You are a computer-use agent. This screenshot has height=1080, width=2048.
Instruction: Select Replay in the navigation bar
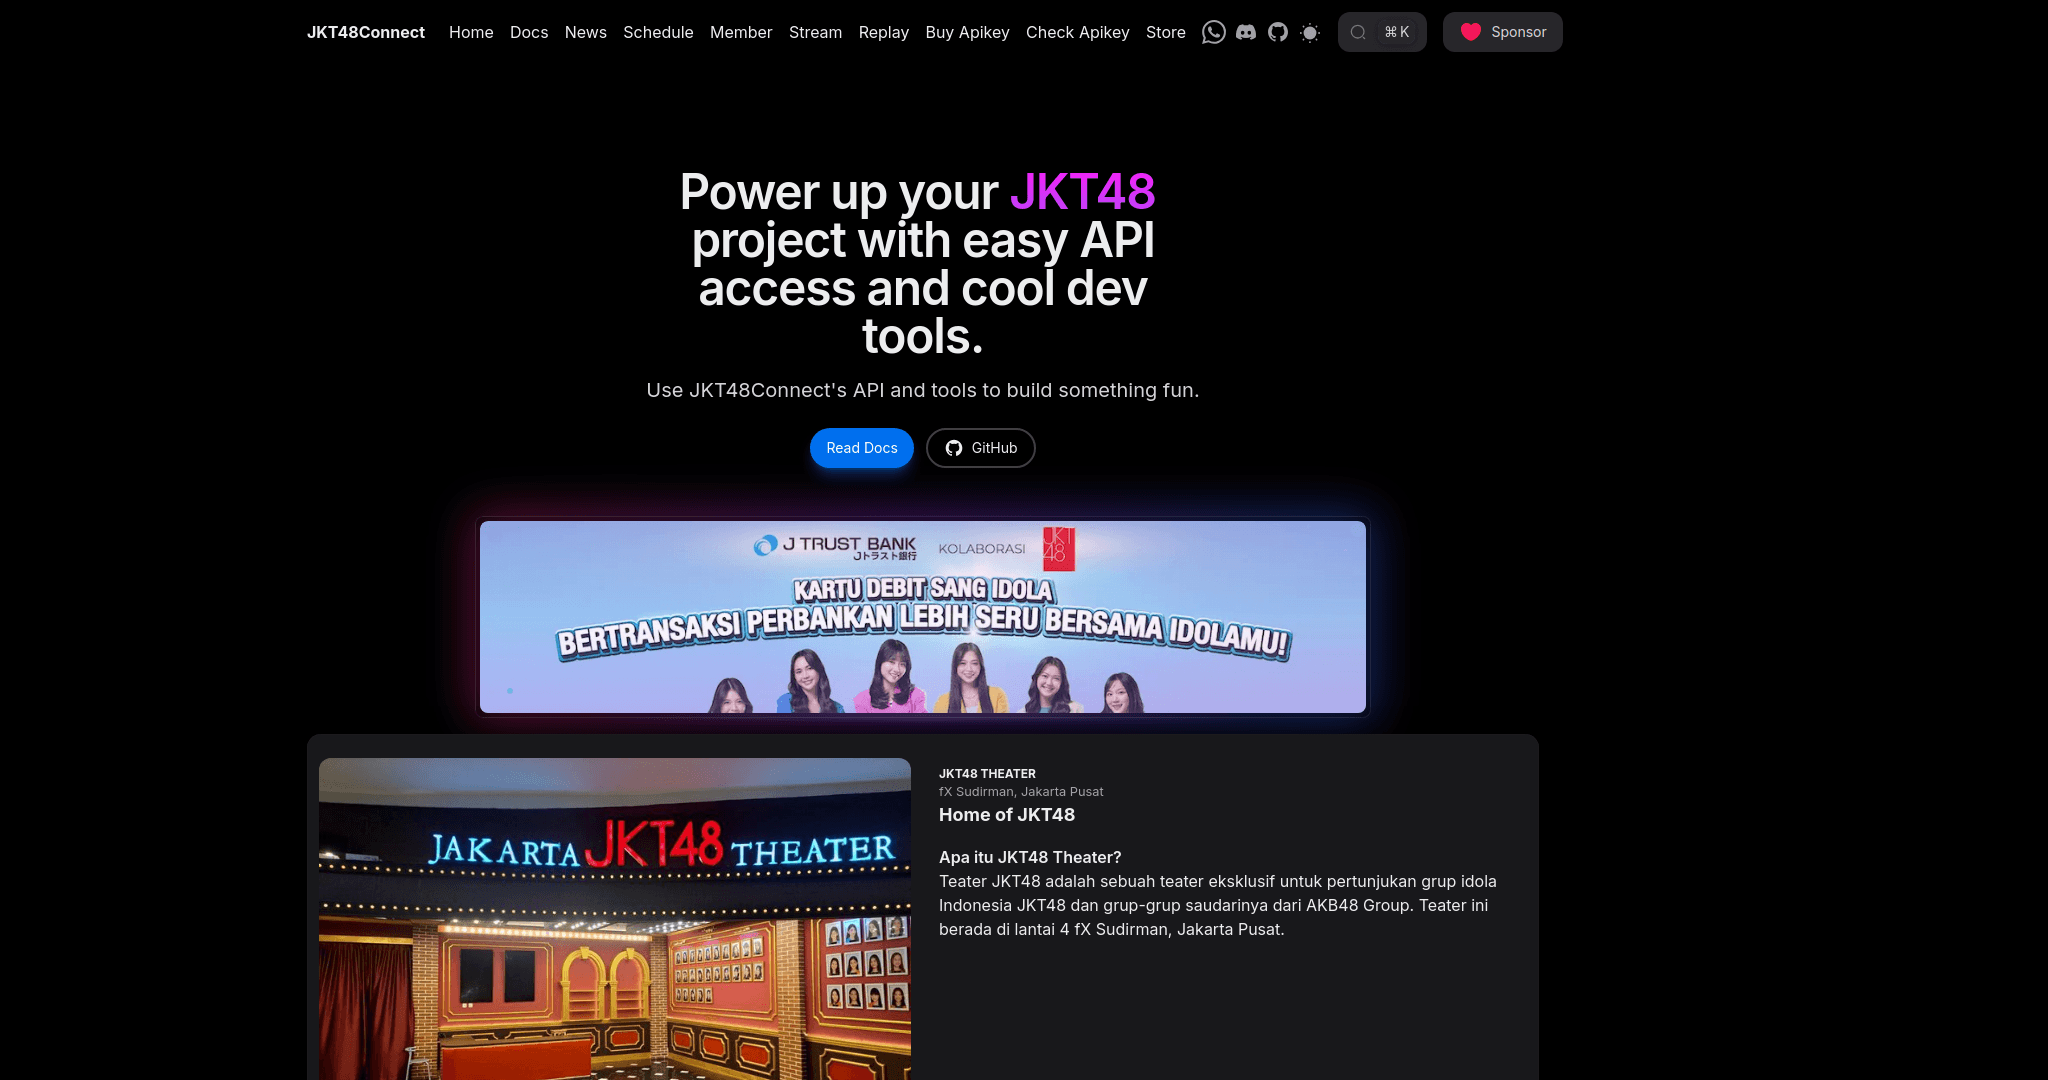pos(883,32)
